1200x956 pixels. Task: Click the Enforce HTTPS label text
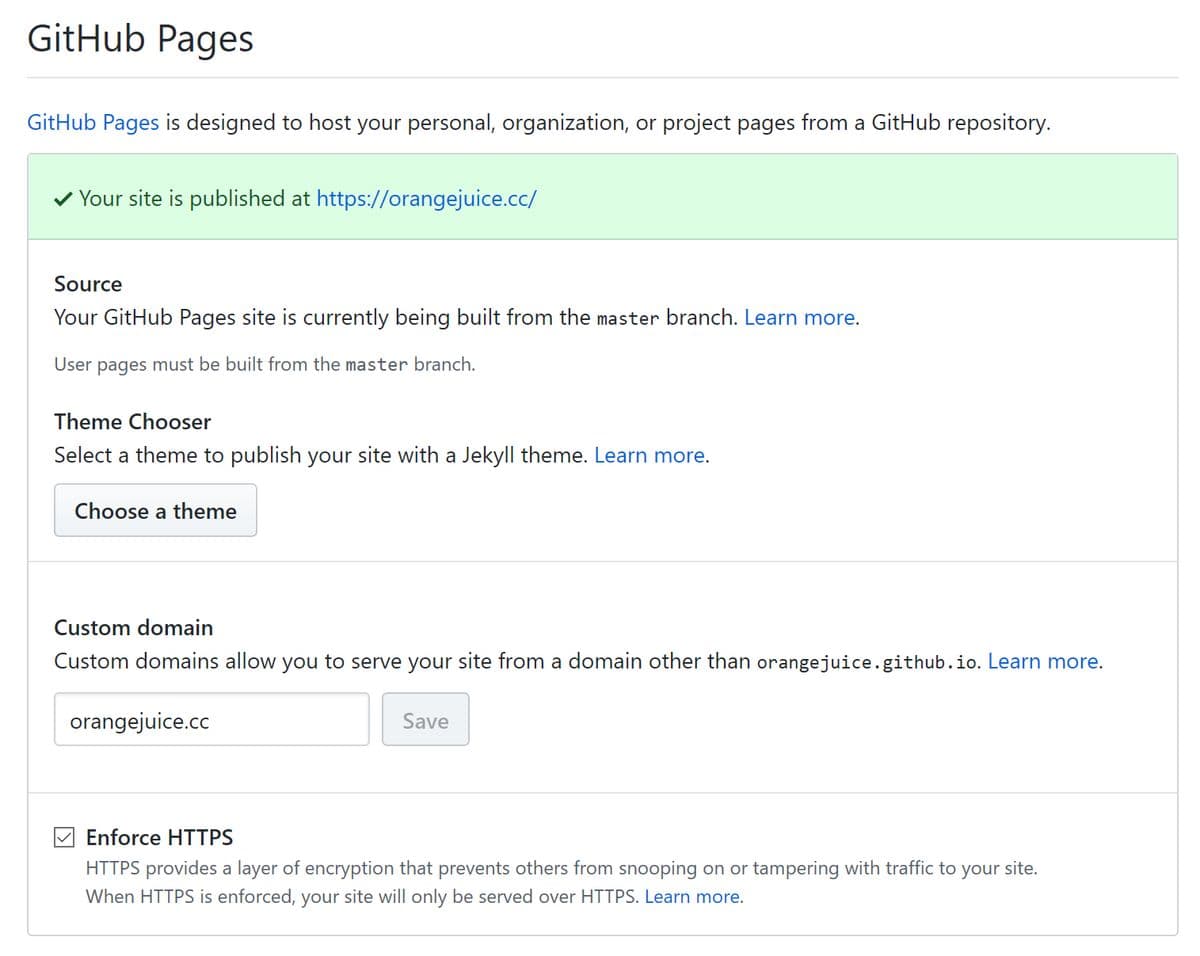160,837
